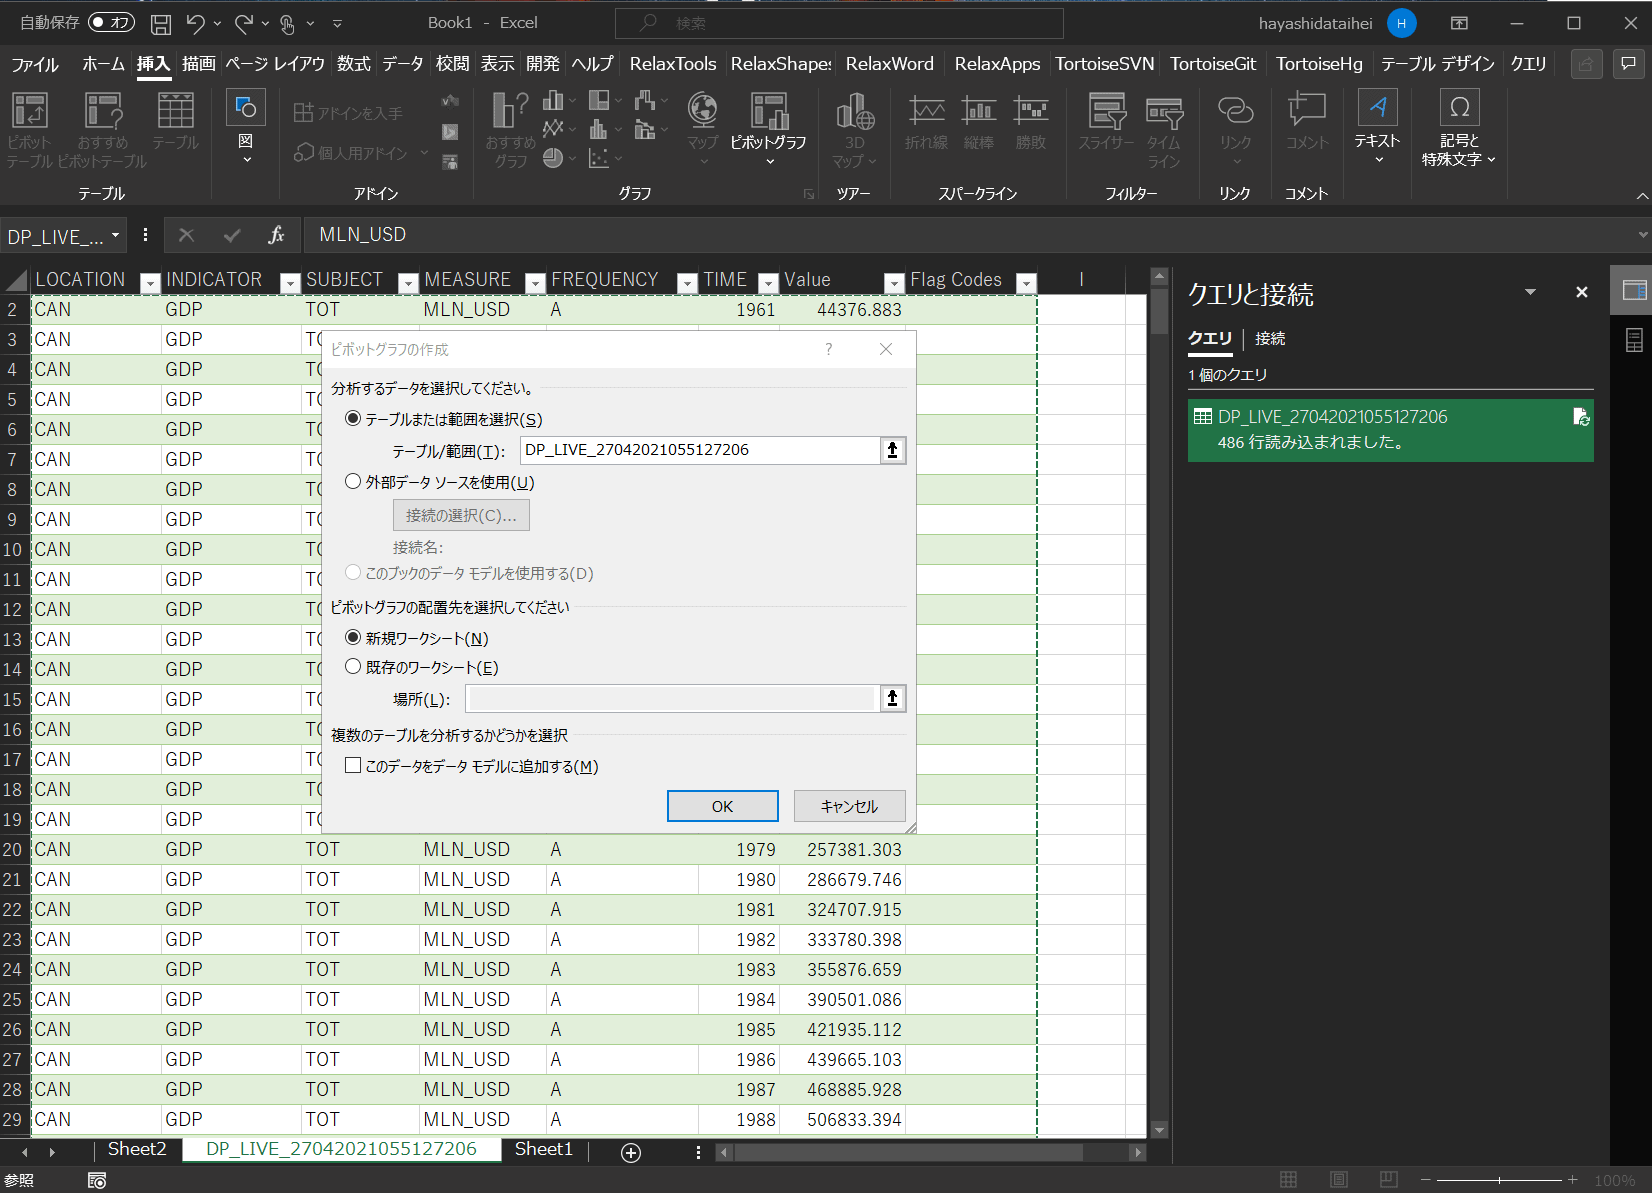This screenshot has width=1652, height=1193.
Task: Click the OK button in dialog
Action: [722, 806]
